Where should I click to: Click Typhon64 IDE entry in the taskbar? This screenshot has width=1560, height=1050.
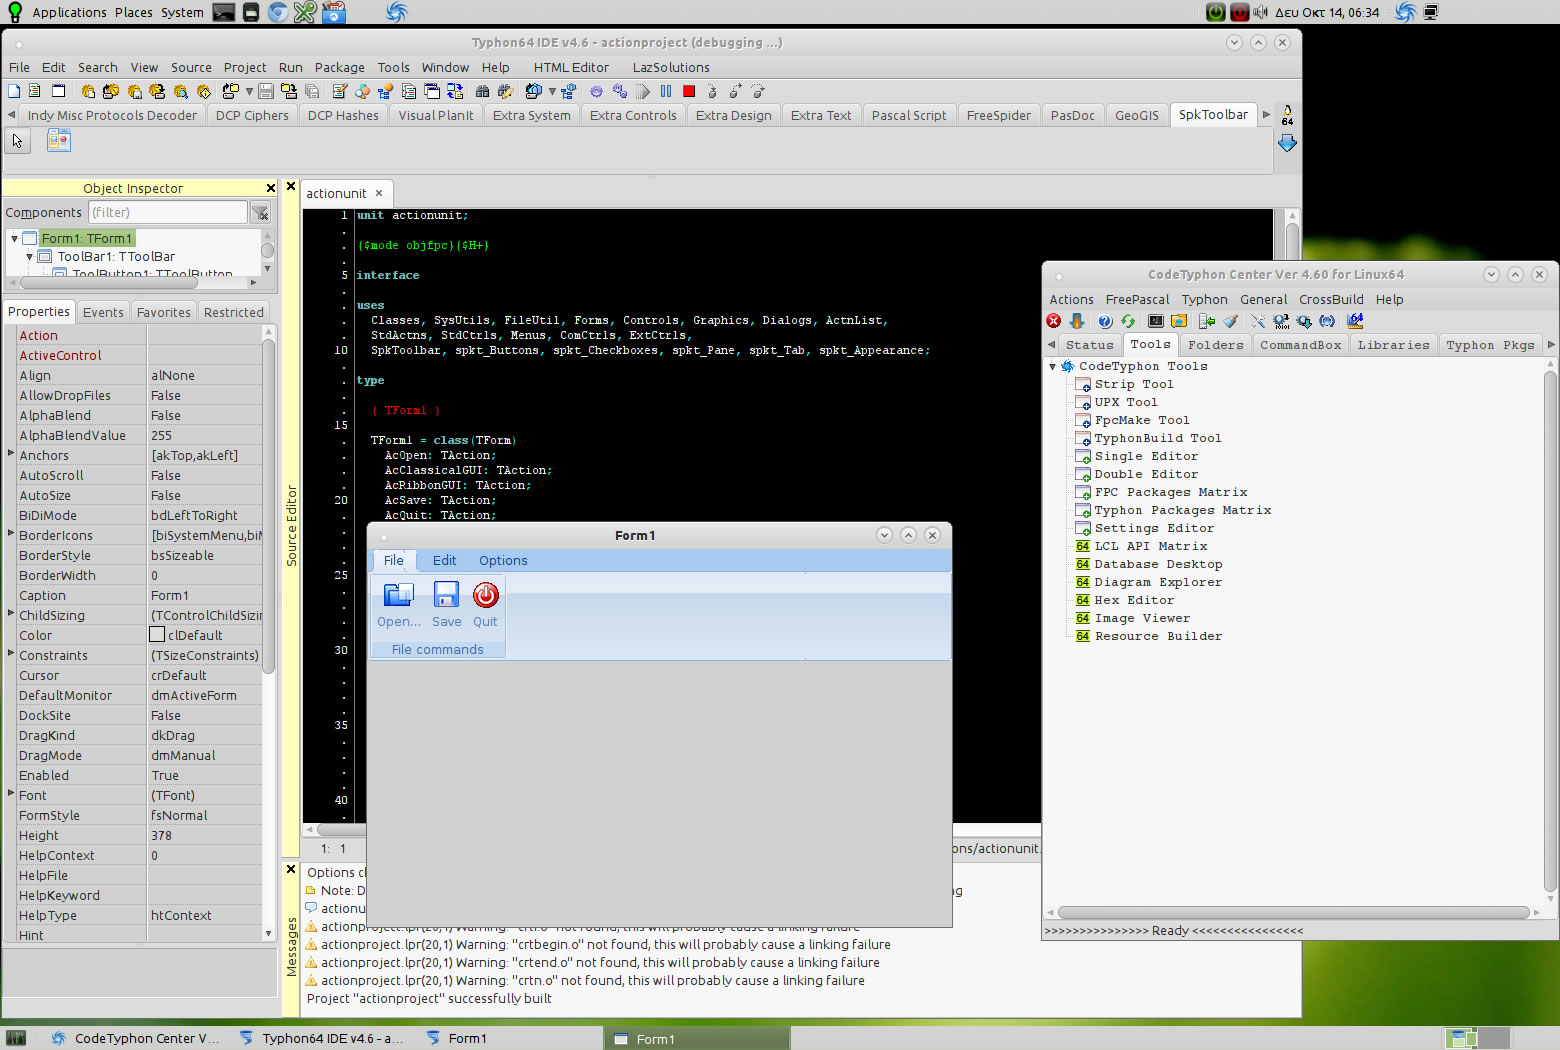[x=320, y=1038]
